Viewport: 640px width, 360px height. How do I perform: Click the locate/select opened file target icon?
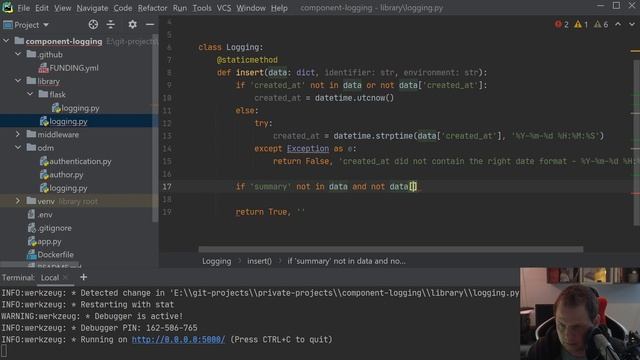click(93, 24)
